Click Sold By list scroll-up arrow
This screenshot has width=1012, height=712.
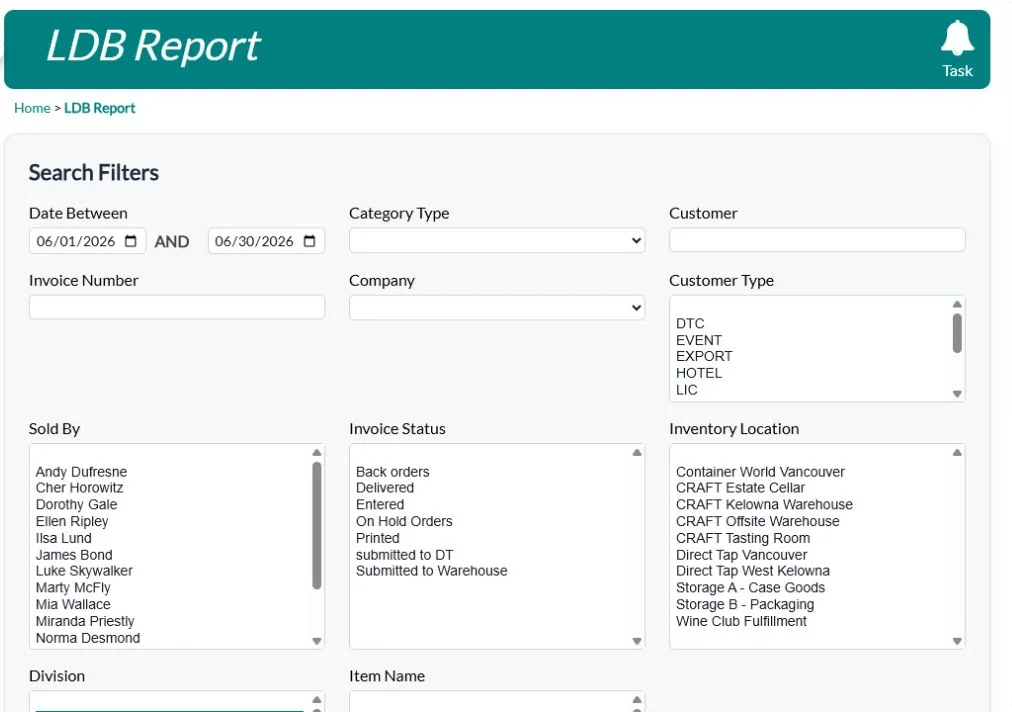[x=317, y=453]
